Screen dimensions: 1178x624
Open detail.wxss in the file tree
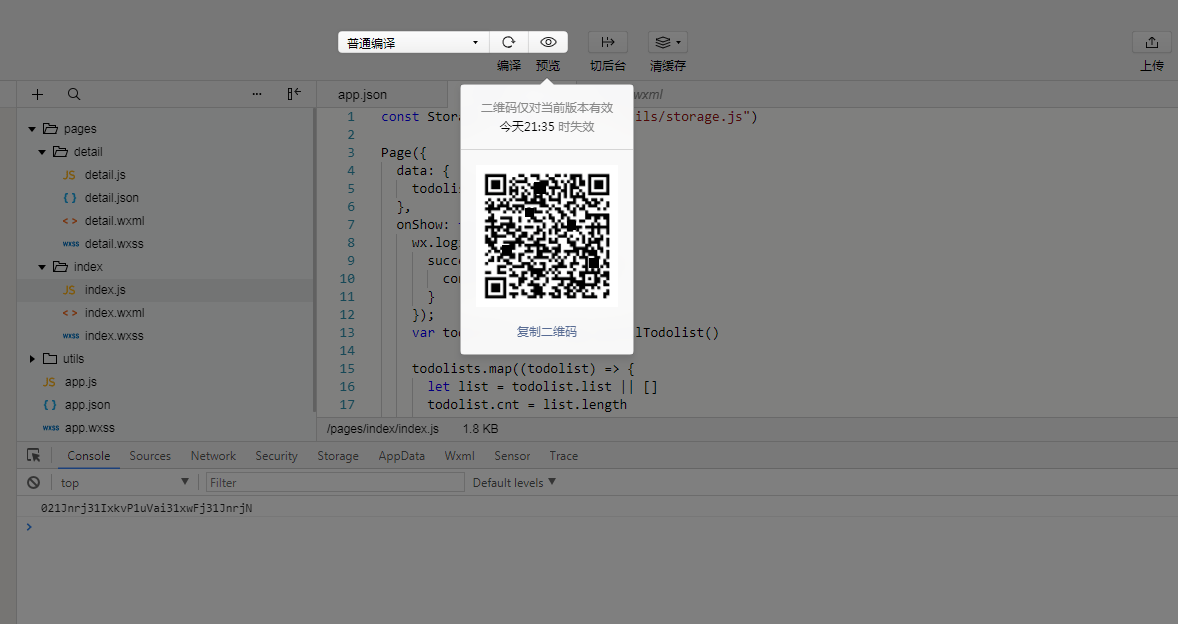114,244
